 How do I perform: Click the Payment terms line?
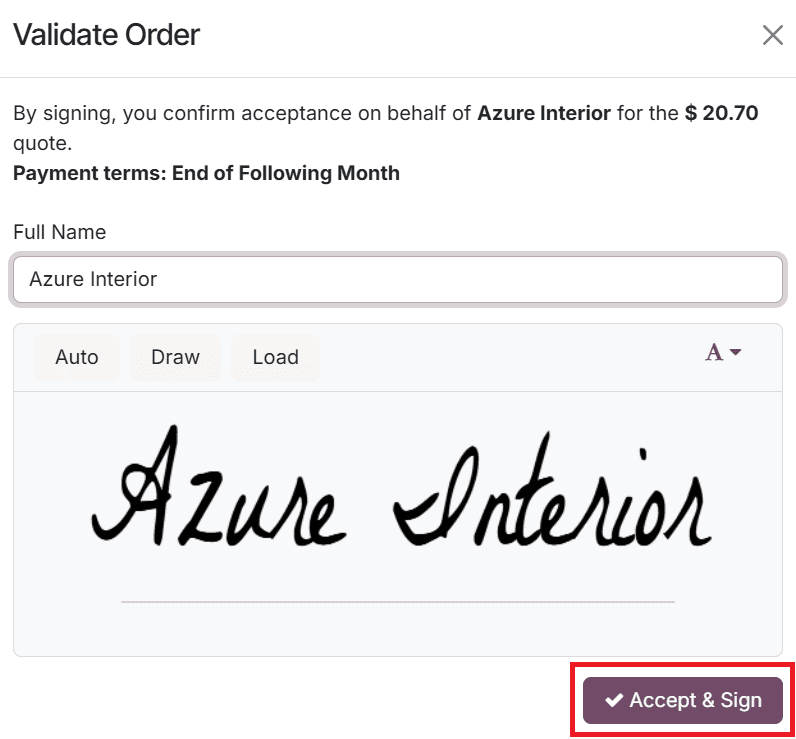[206, 173]
